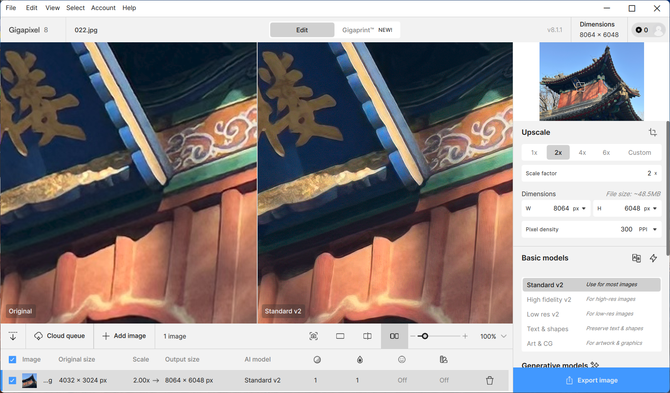Toggle the select all images checkbox
The width and height of the screenshot is (670, 393).
[x=12, y=360]
